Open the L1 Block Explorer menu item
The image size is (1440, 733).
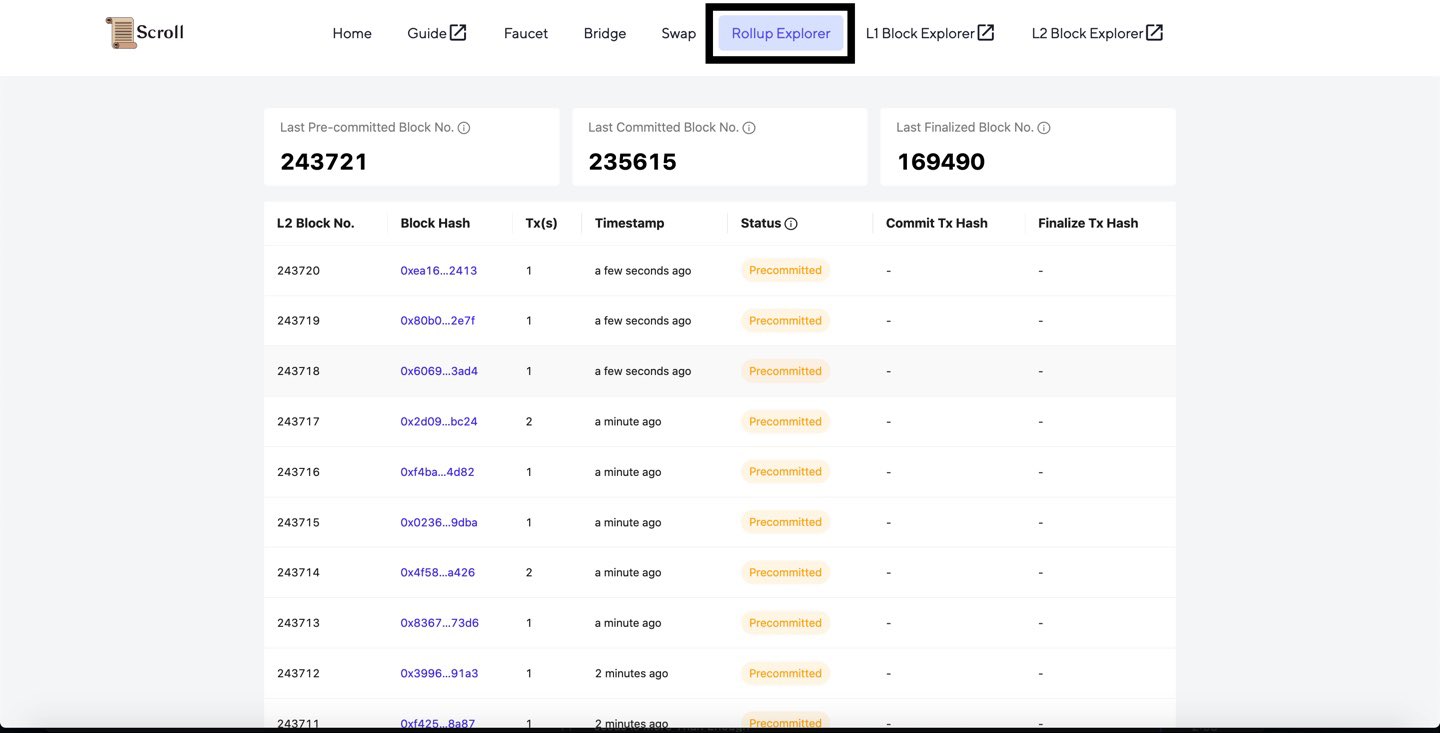(930, 33)
